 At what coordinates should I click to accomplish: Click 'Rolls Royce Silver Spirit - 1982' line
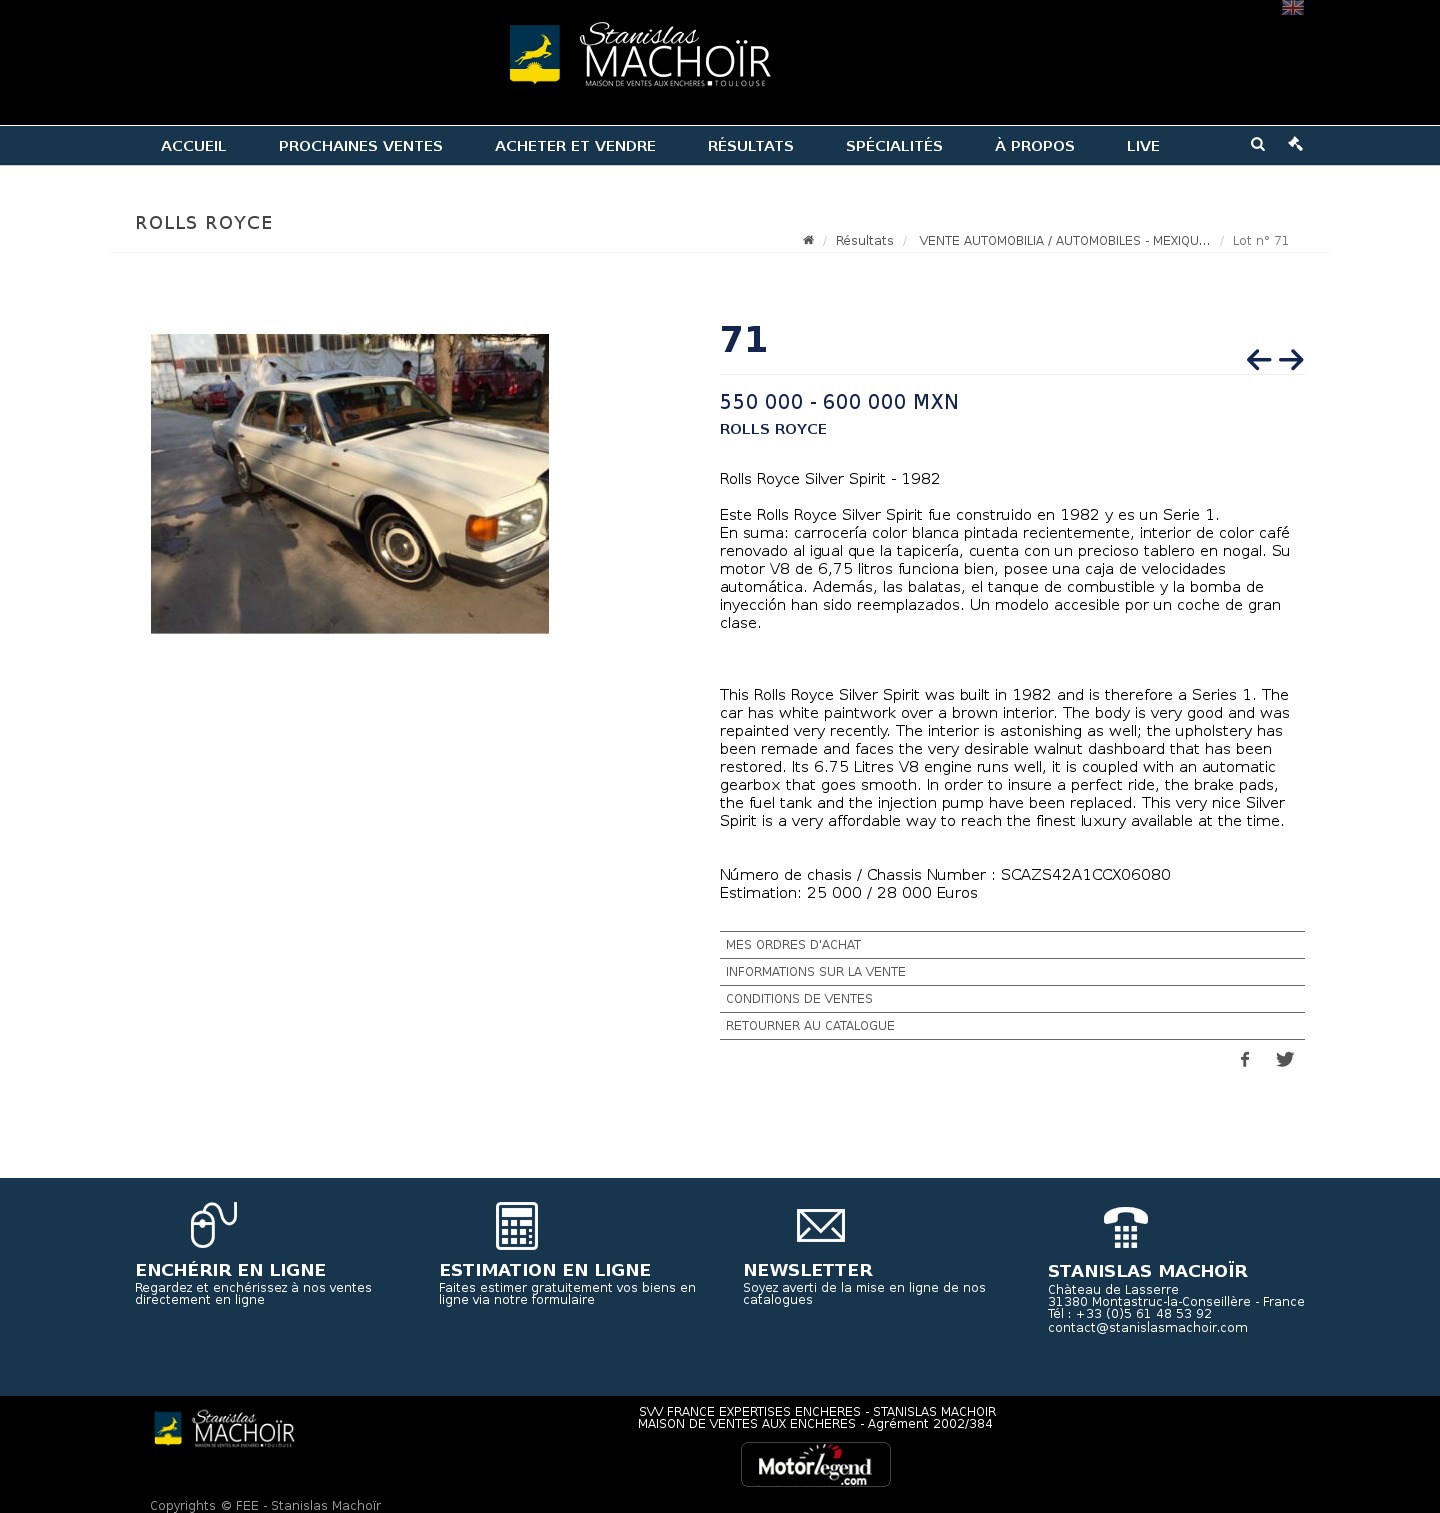830,479
